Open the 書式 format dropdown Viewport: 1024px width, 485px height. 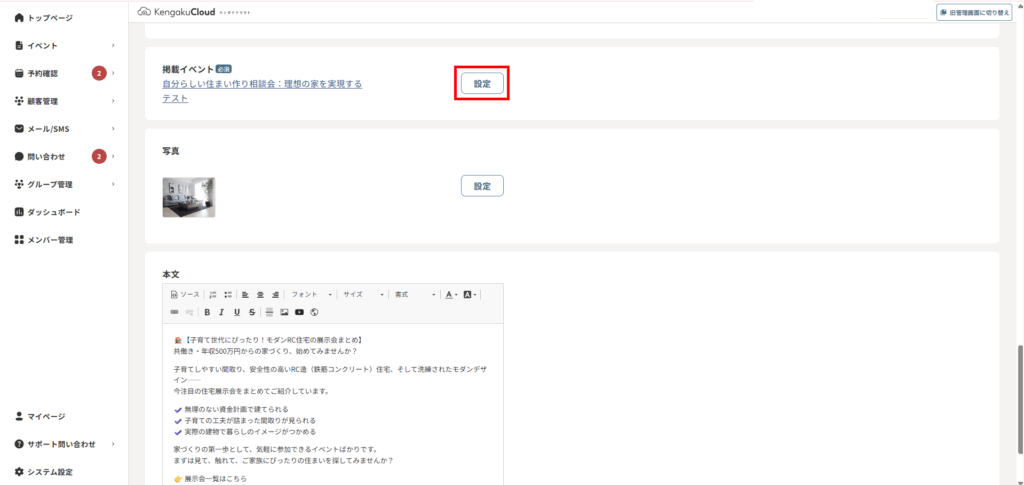click(x=415, y=295)
